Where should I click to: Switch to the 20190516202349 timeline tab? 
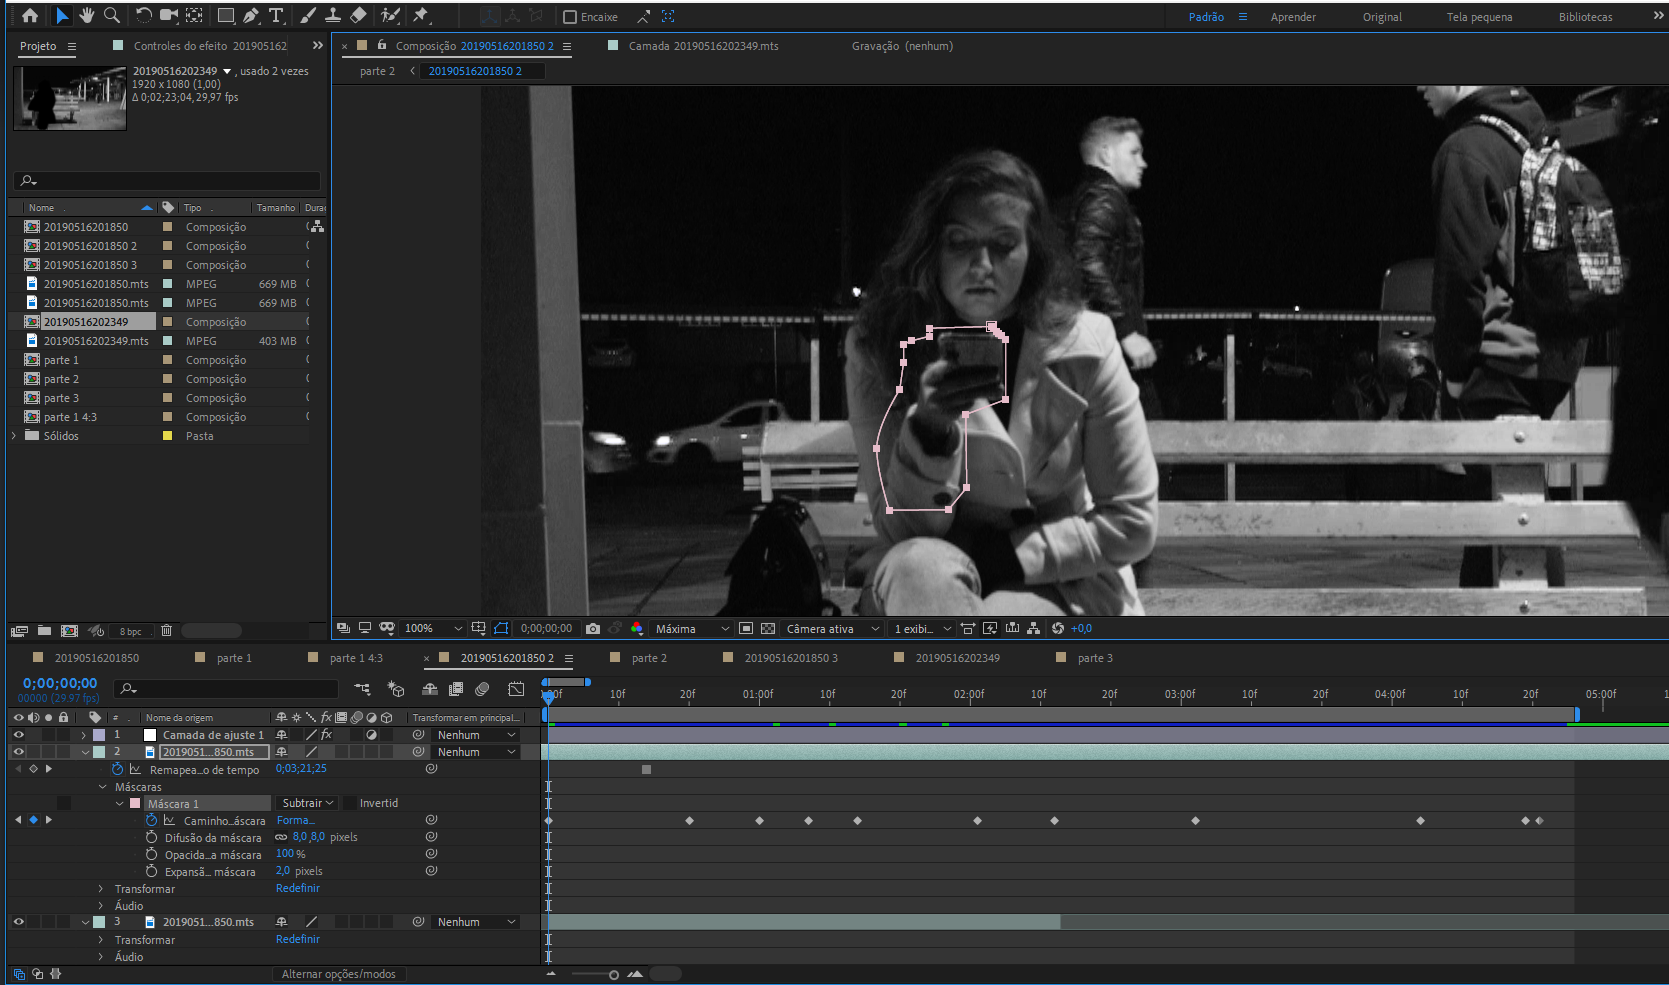click(957, 658)
